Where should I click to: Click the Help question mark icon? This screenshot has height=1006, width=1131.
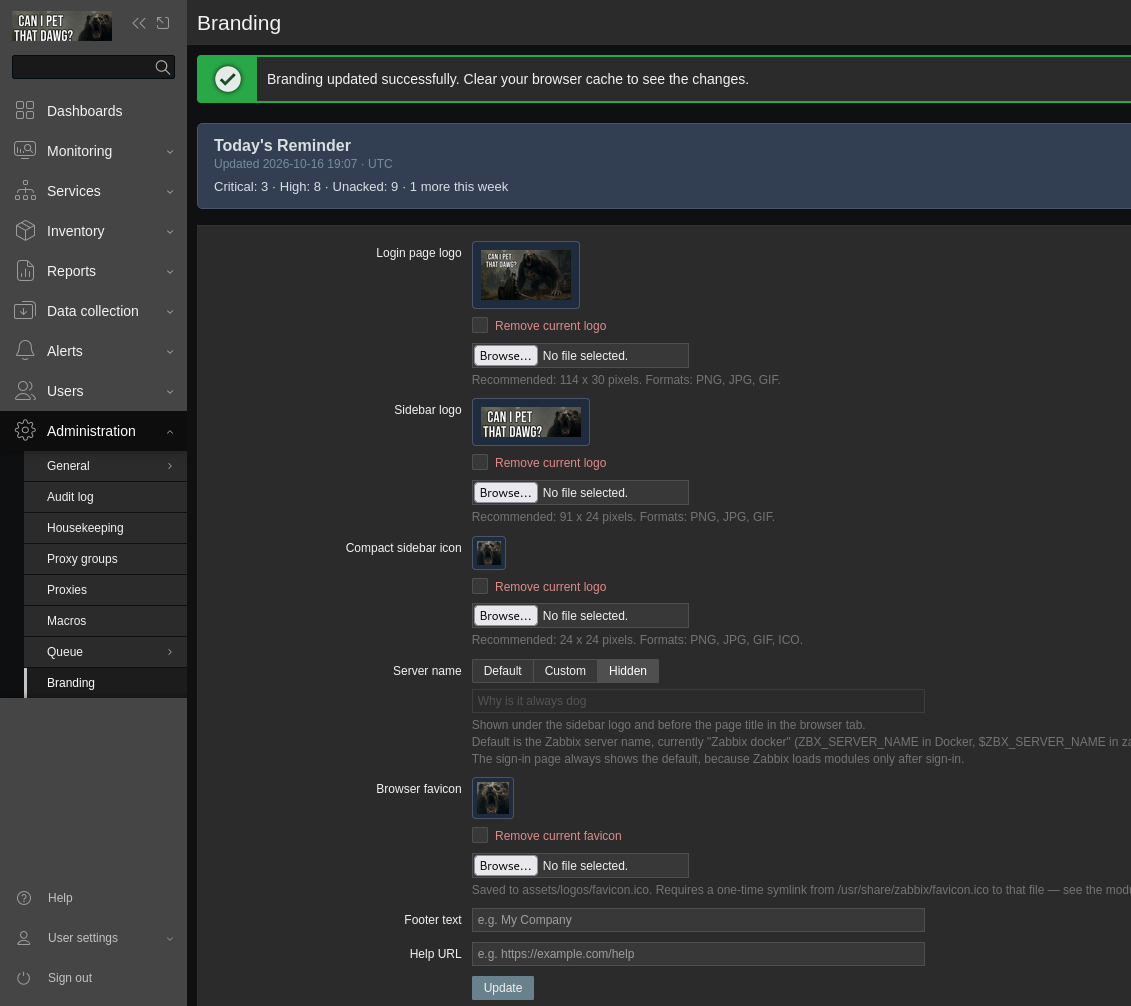pos(24,898)
